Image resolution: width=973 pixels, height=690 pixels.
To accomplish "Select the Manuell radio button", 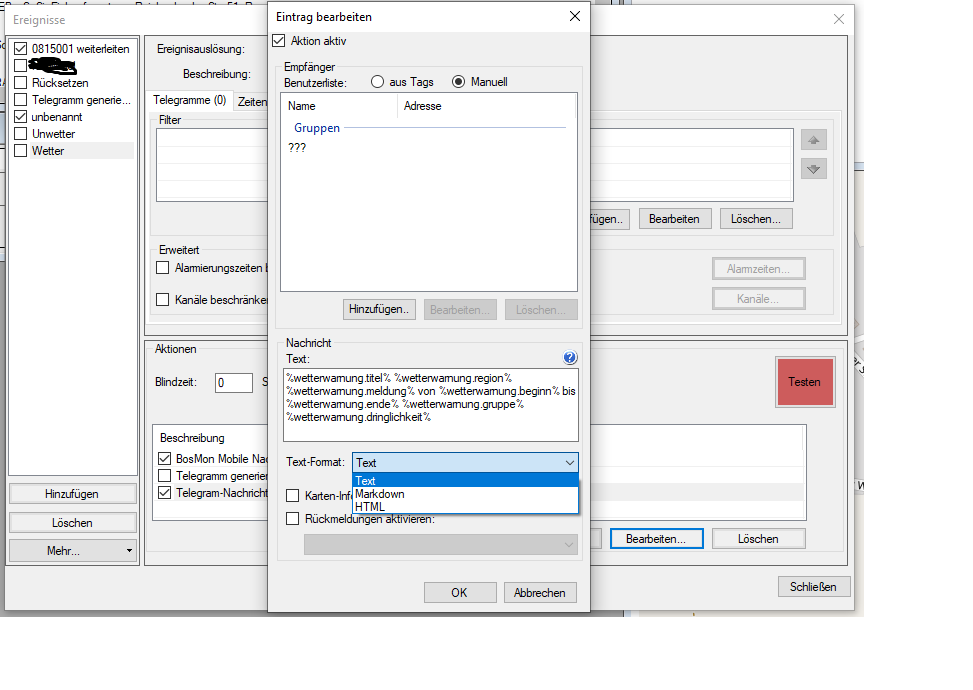I will 459,82.
